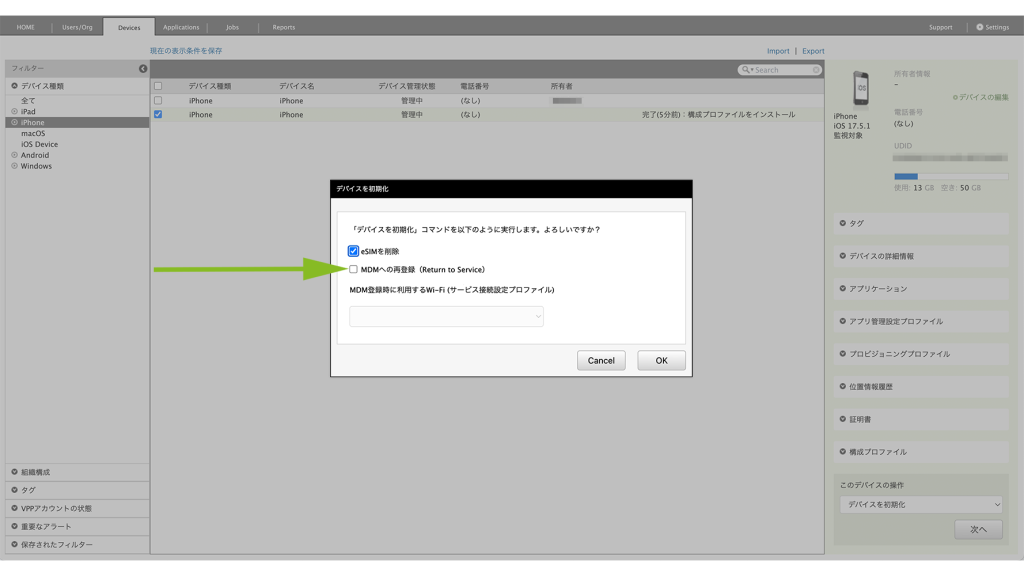This screenshot has height=576, width=1024.
Task: Go to the HOME tab
Action: pos(25,27)
